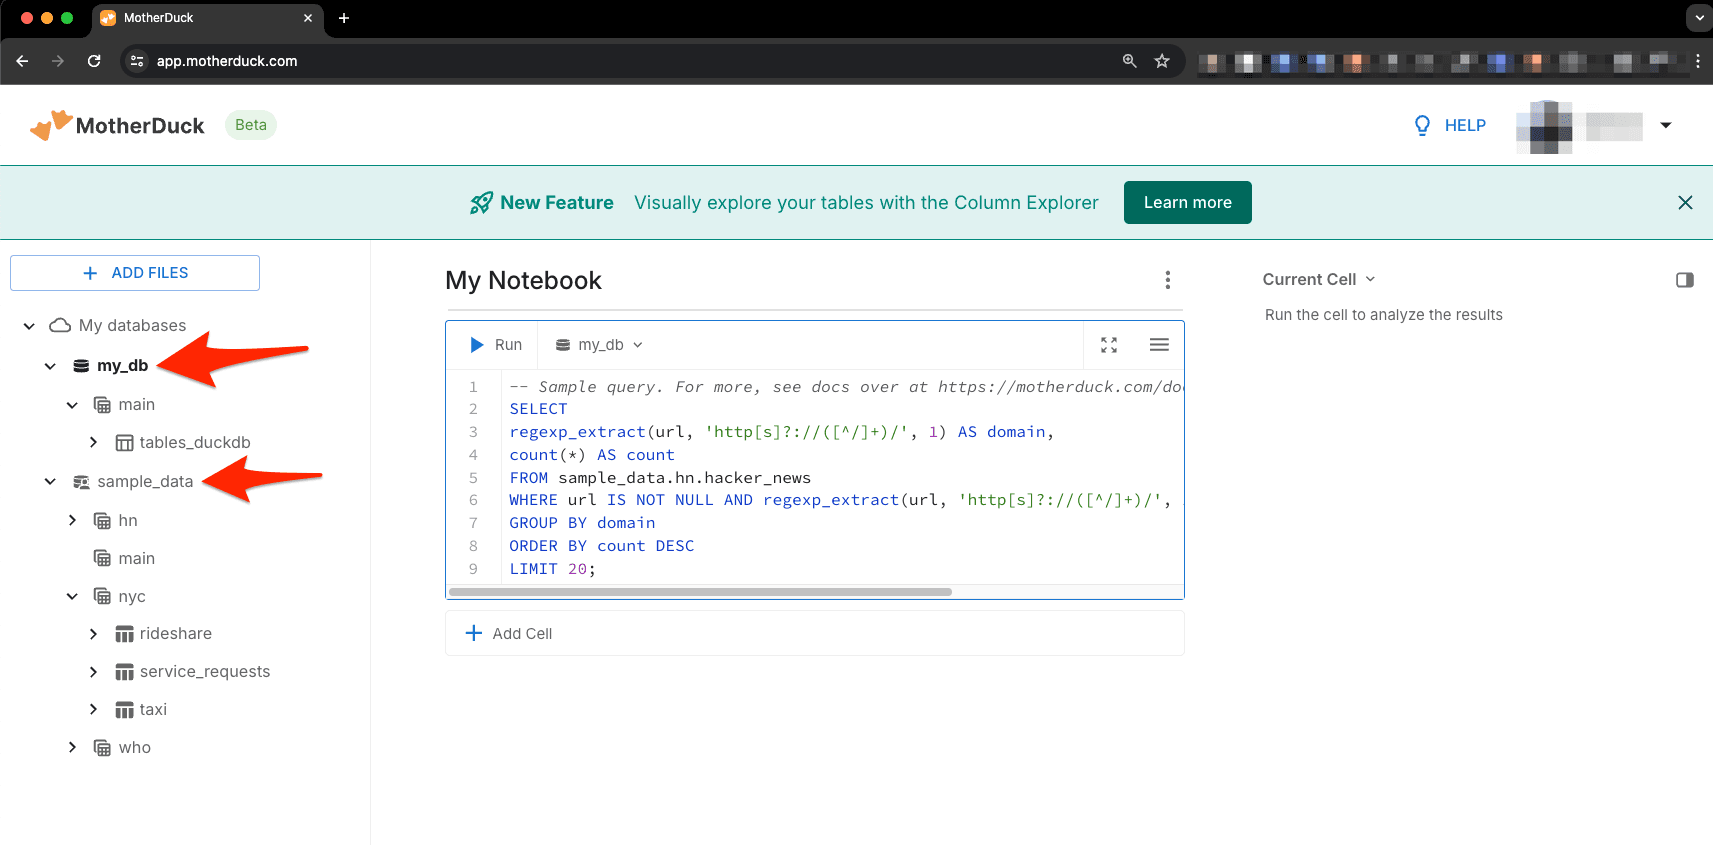The width and height of the screenshot is (1713, 845).
Task: Click the nyc schema icon
Action: pos(102,596)
